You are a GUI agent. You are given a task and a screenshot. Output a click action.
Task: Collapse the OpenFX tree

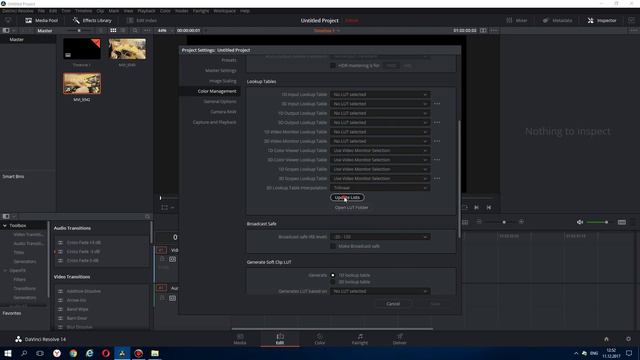click(x=5, y=270)
